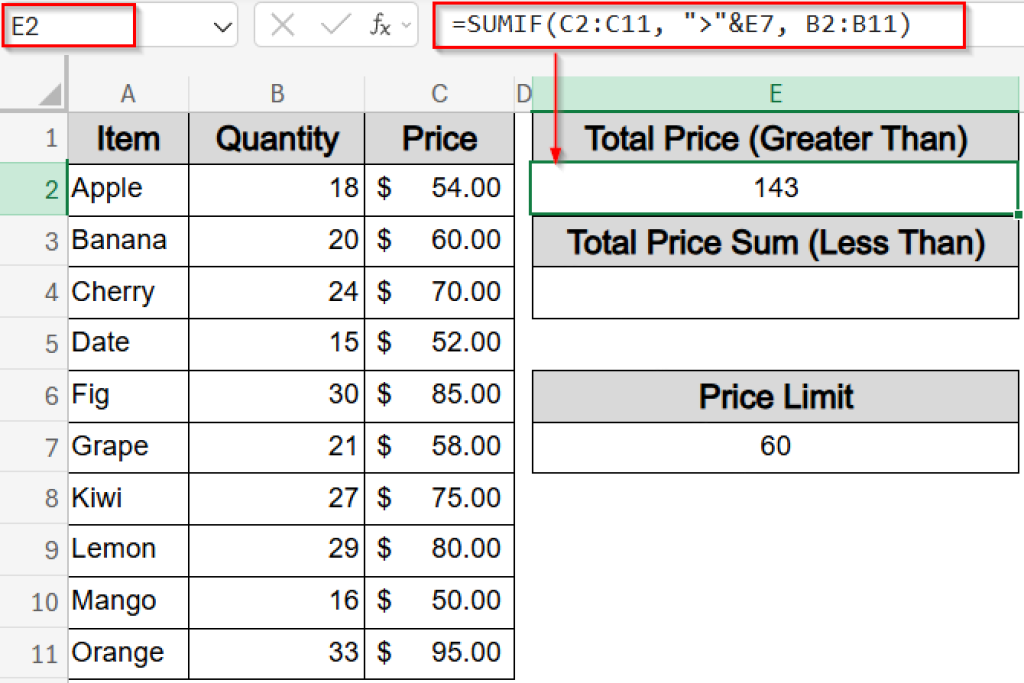
Task: Select the Price Limit value cell showing 60
Action: pyautogui.click(x=775, y=448)
